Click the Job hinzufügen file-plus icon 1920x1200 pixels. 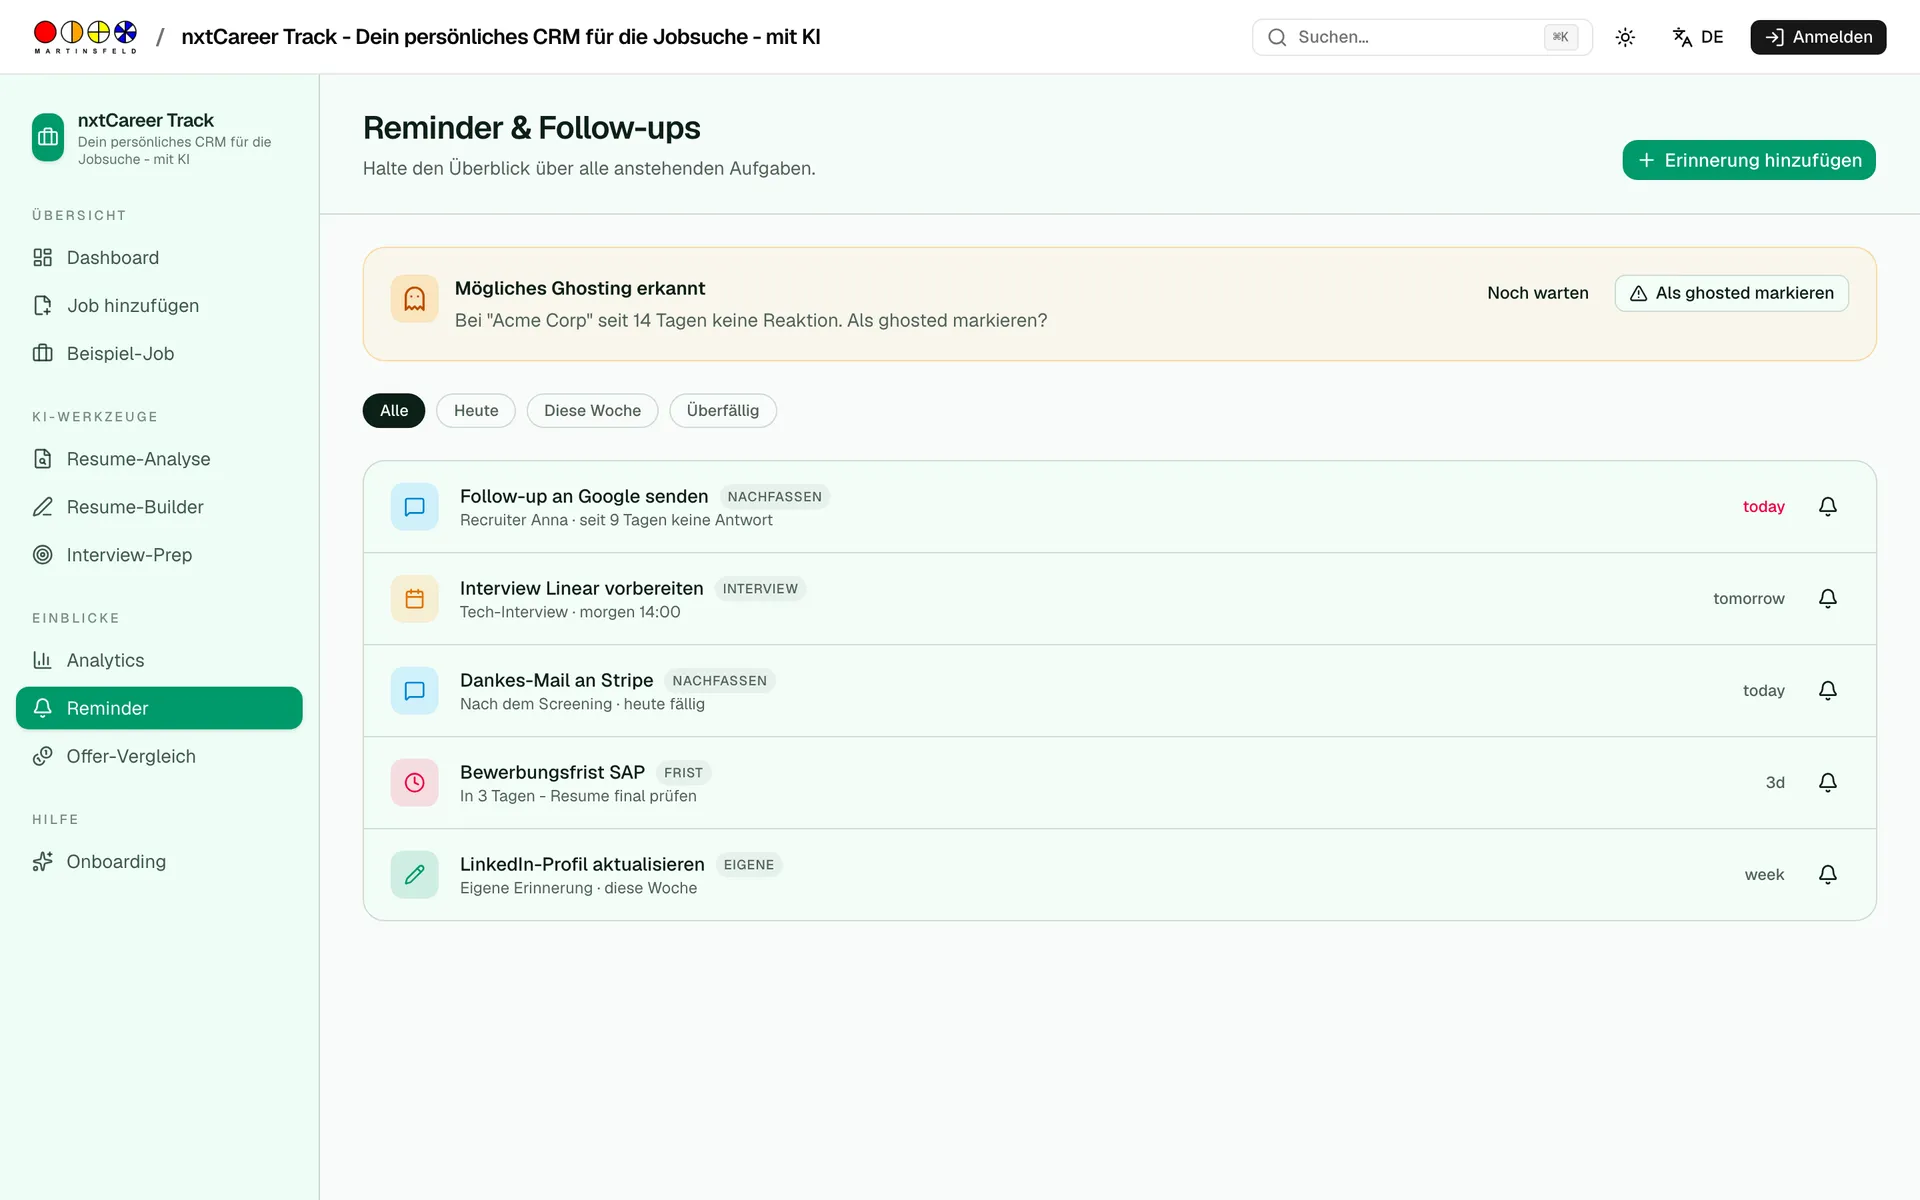pyautogui.click(x=42, y=306)
